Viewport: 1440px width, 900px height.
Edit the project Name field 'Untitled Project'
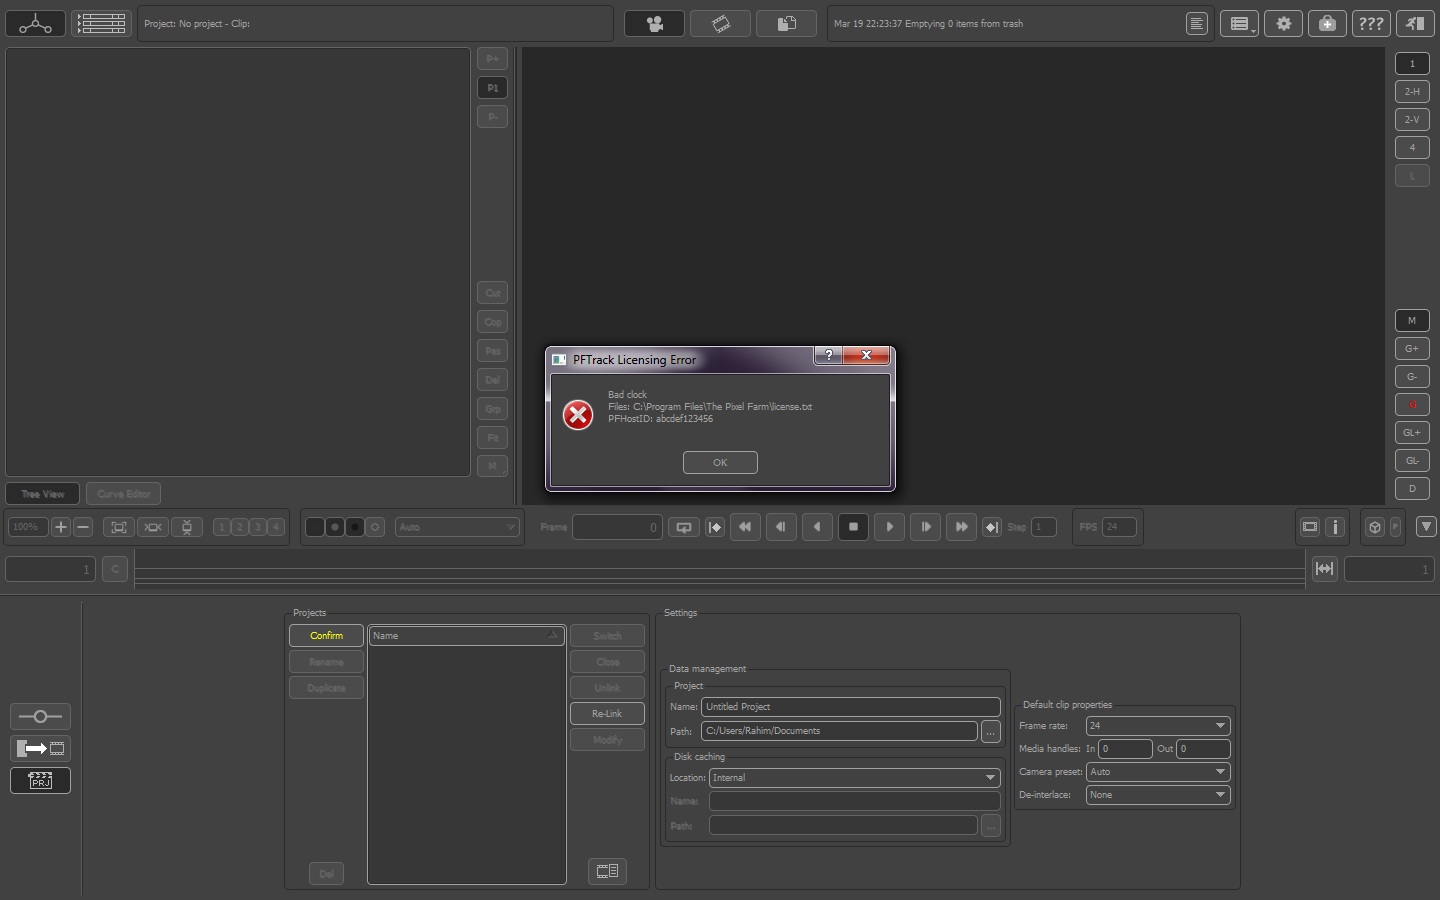click(x=851, y=707)
